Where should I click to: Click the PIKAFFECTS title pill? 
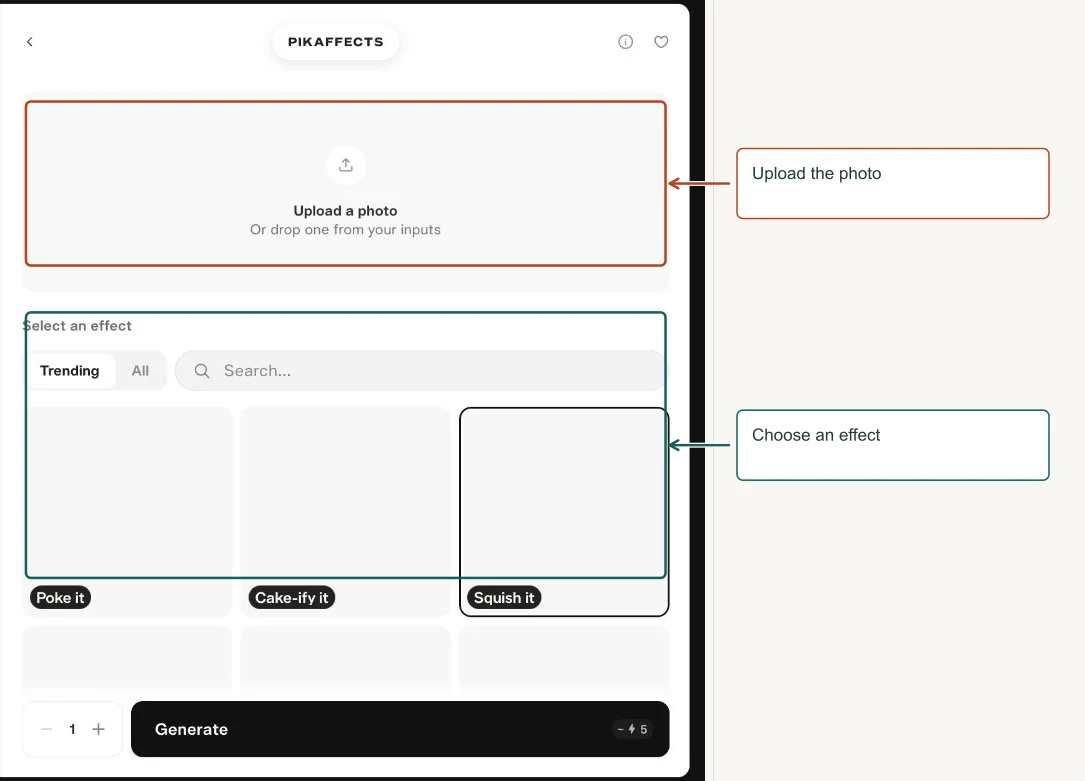pos(336,42)
